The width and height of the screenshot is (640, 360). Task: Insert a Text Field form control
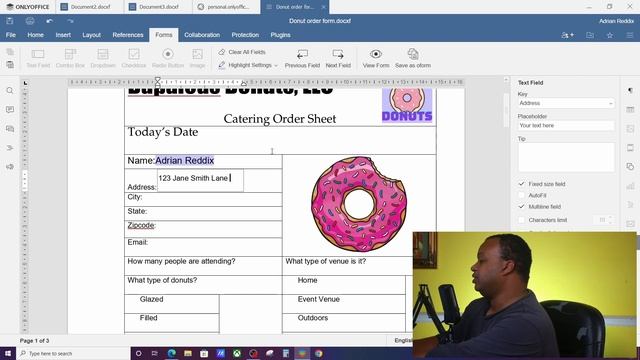38,58
